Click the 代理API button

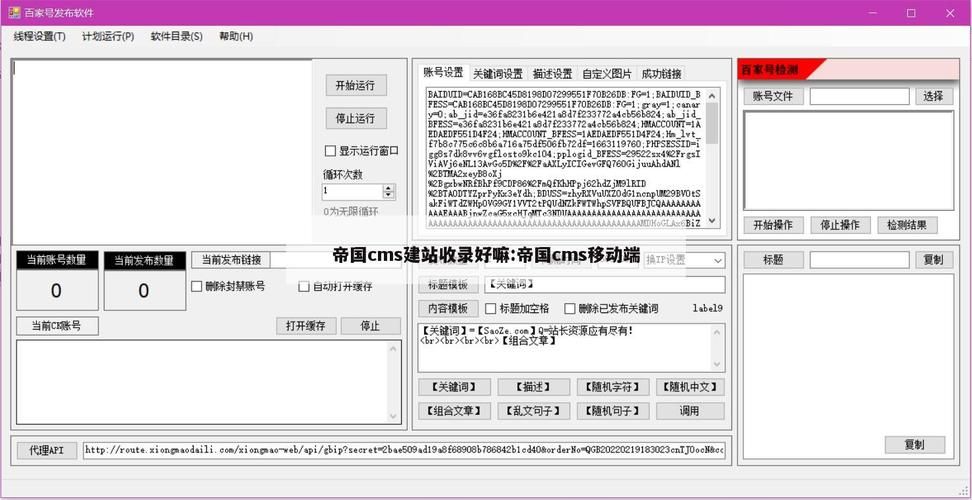pos(46,450)
